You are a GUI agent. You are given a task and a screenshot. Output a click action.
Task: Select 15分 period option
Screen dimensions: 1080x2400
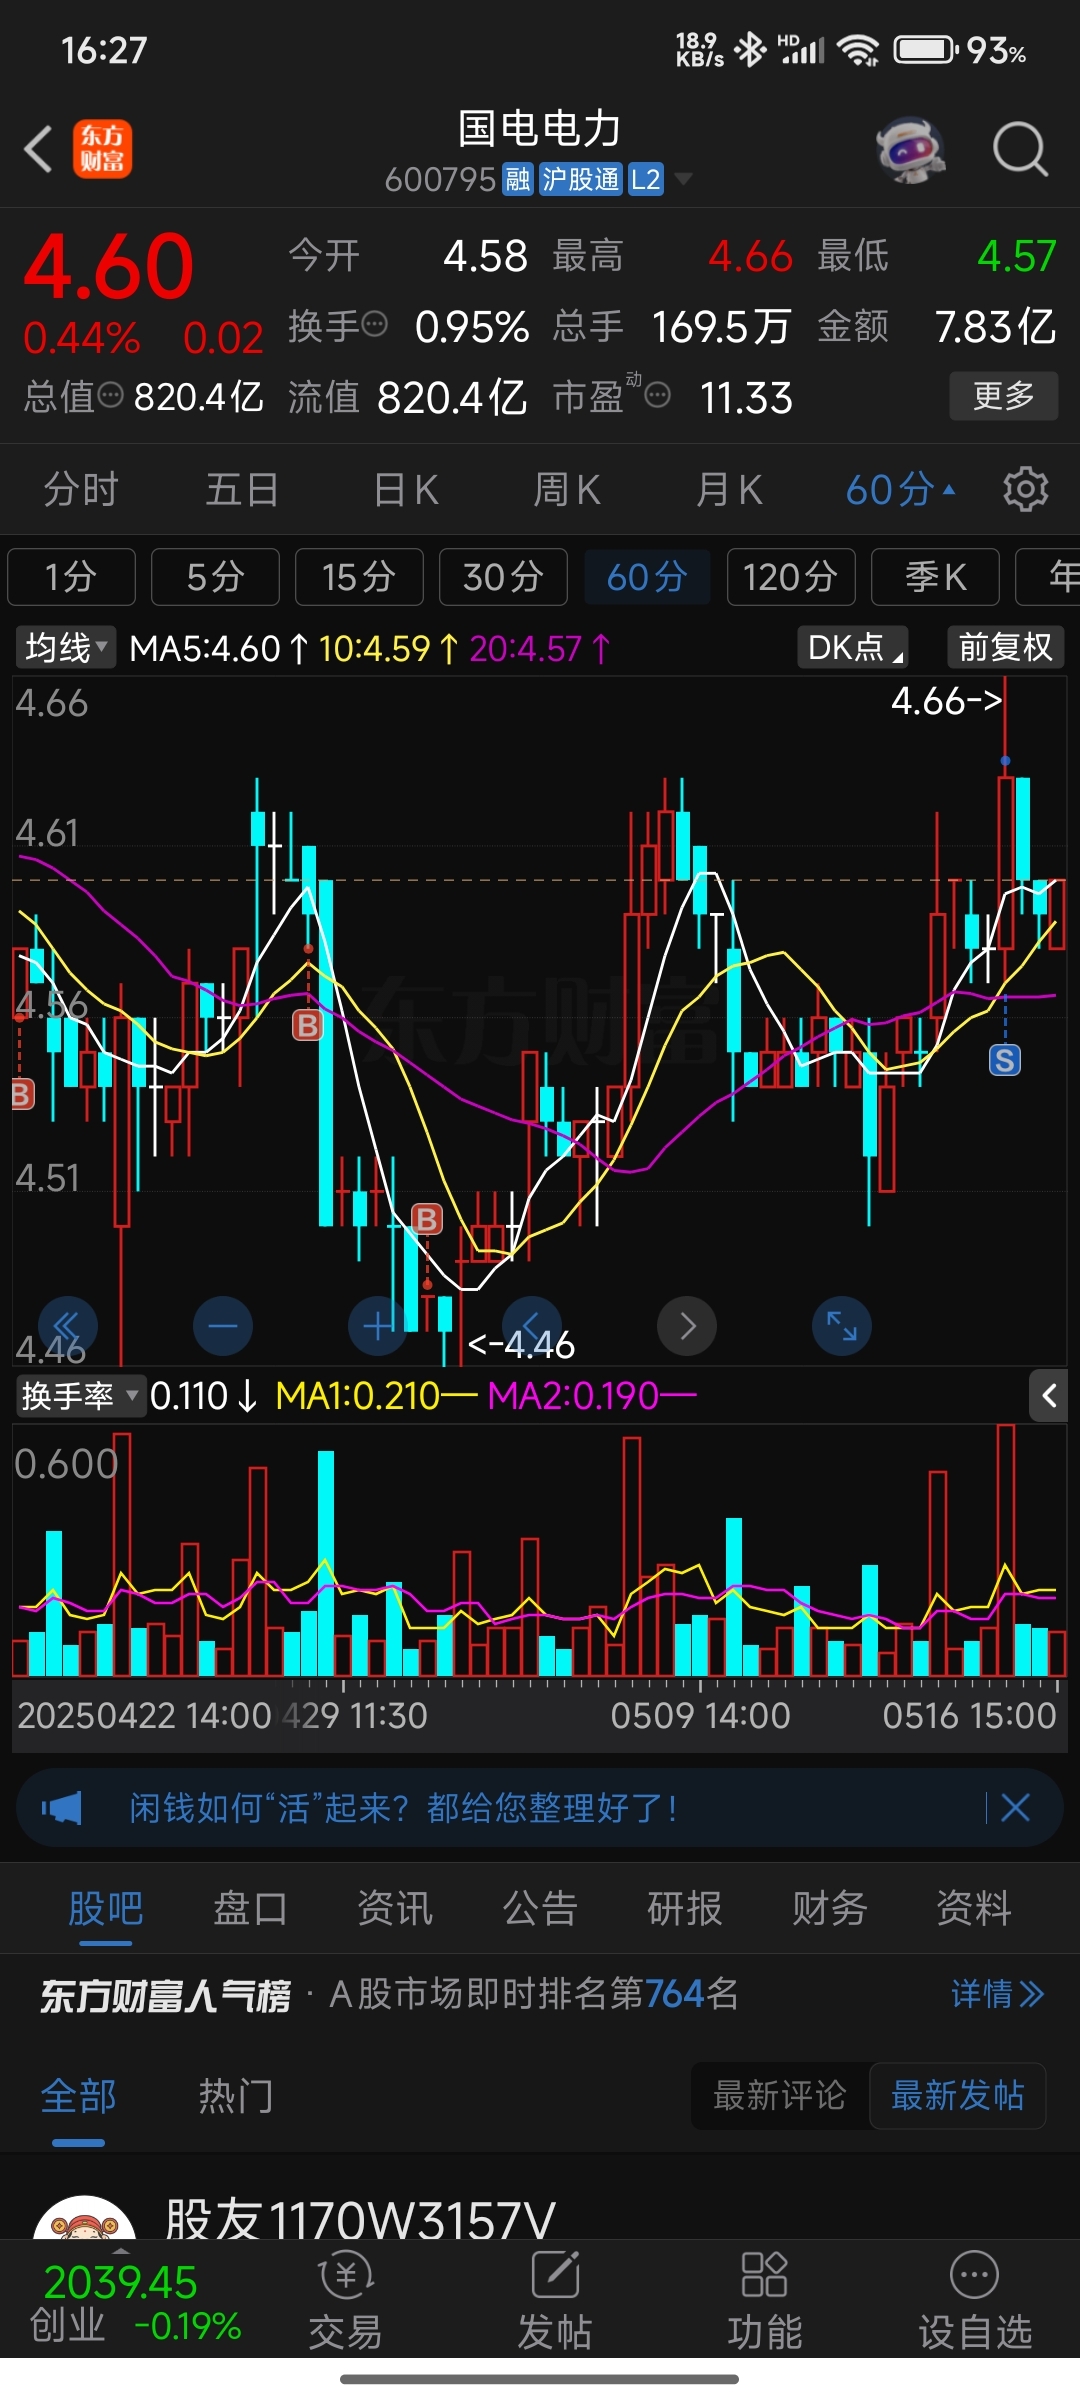tap(359, 577)
